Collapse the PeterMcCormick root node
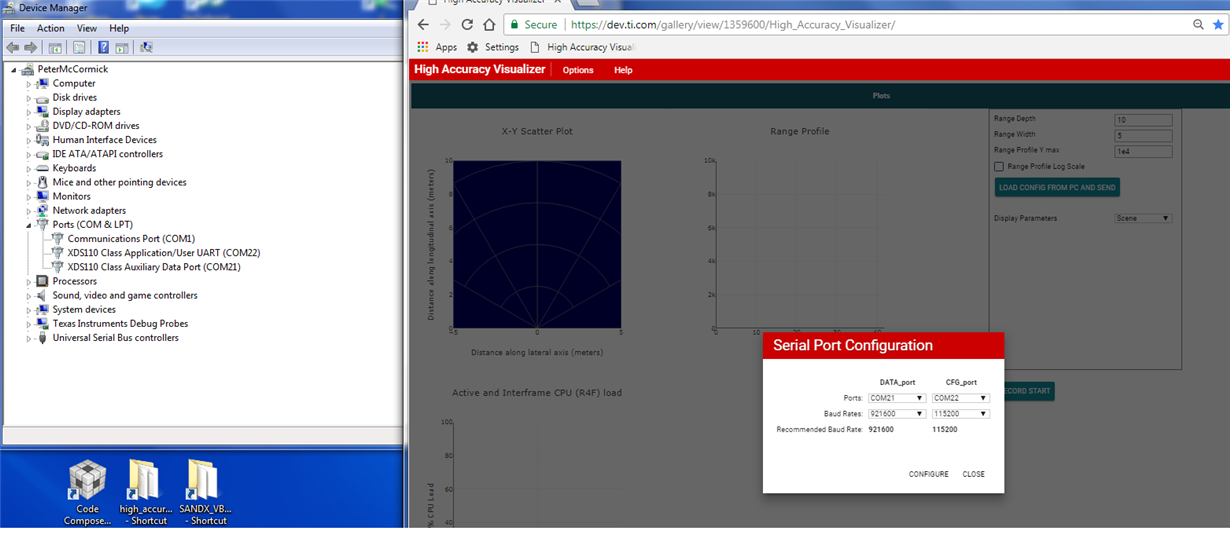The width and height of the screenshot is (1230, 534). coord(14,69)
